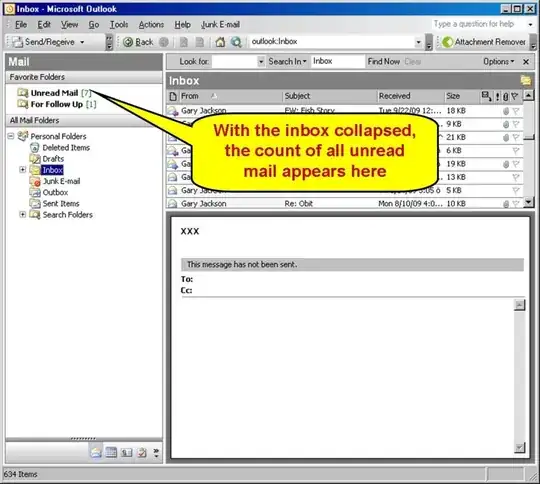Close the Find bar with X
Image resolution: width=540 pixels, height=484 pixels.
pyautogui.click(x=526, y=62)
